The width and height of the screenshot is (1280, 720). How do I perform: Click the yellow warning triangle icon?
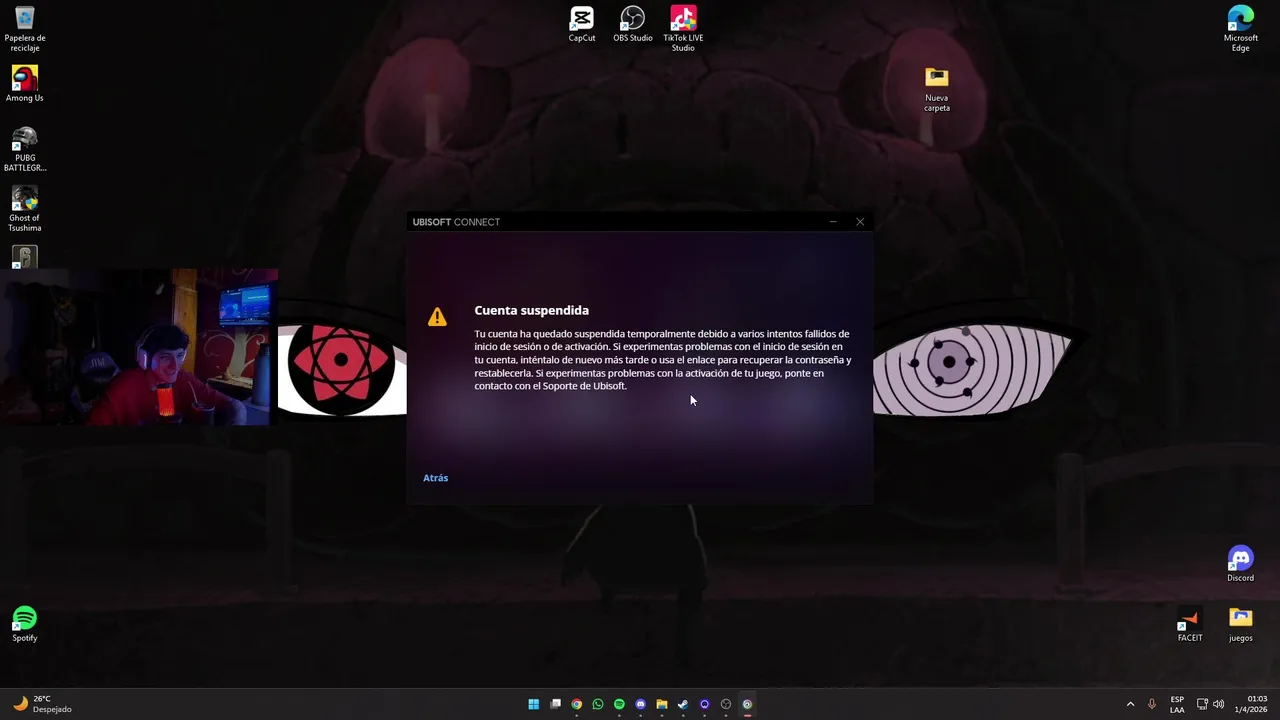[437, 317]
